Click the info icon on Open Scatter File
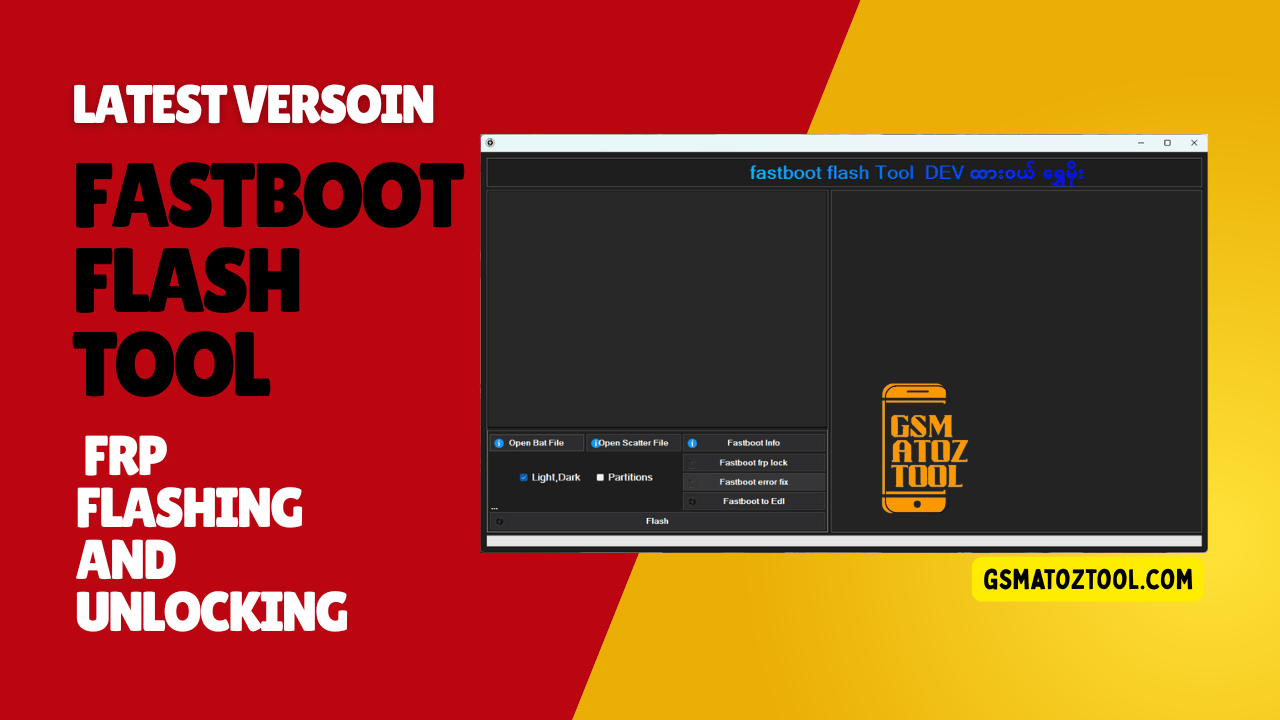The image size is (1280, 720). (x=595, y=443)
